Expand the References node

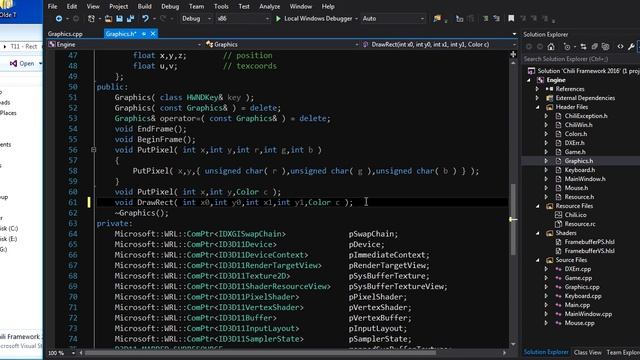[x=538, y=89]
